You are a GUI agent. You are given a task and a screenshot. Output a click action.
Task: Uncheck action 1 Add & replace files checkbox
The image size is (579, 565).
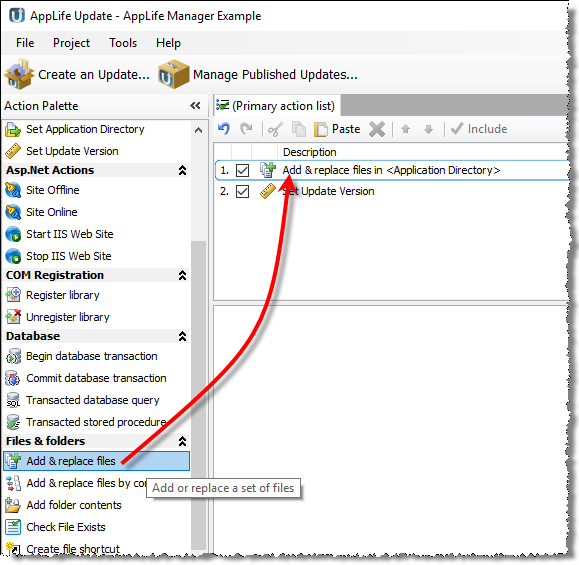tap(242, 170)
